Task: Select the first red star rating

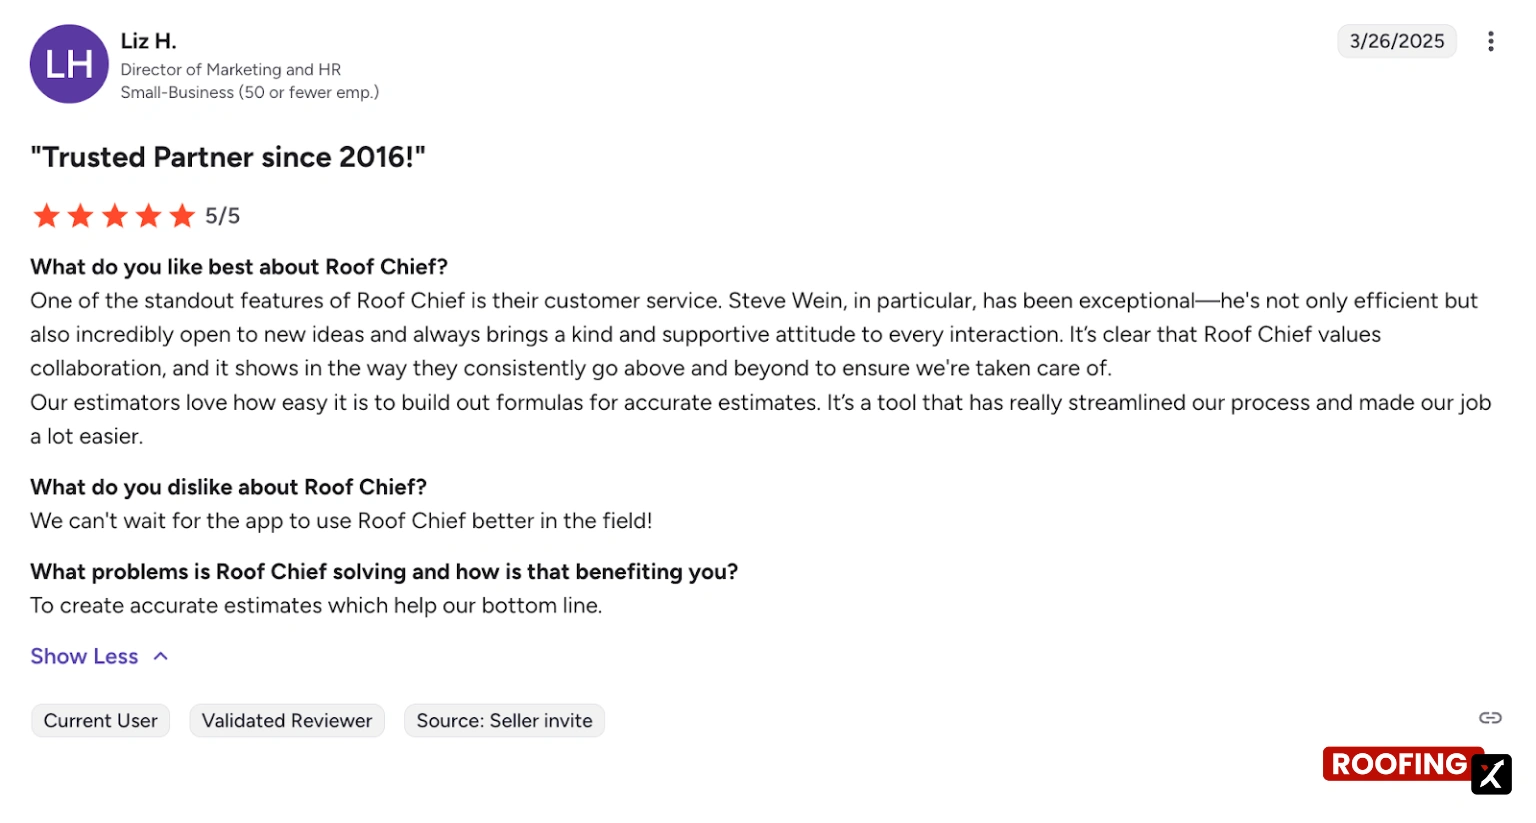Action: pyautogui.click(x=46, y=215)
